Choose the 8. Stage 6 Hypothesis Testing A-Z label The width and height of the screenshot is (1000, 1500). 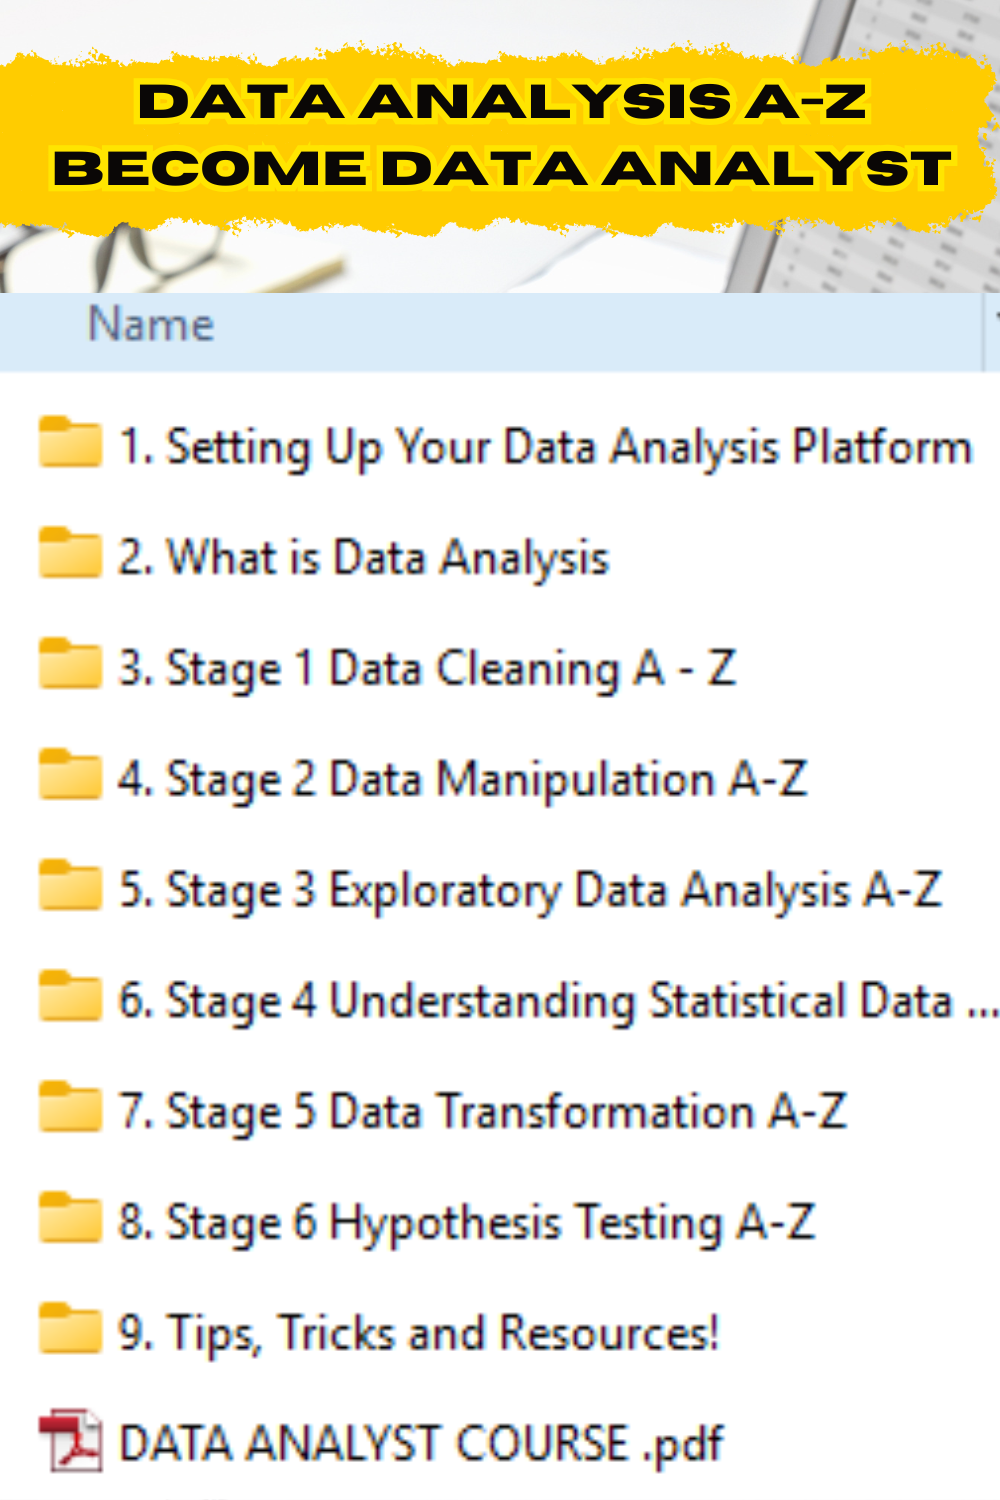click(466, 1224)
